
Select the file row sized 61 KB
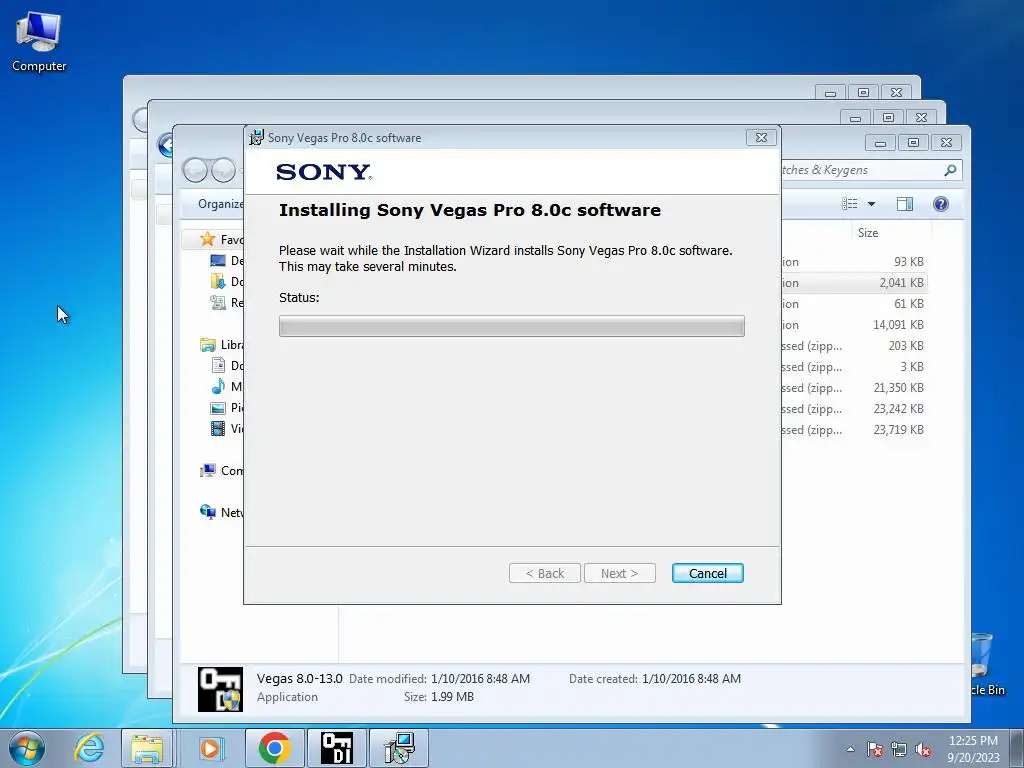tap(853, 303)
